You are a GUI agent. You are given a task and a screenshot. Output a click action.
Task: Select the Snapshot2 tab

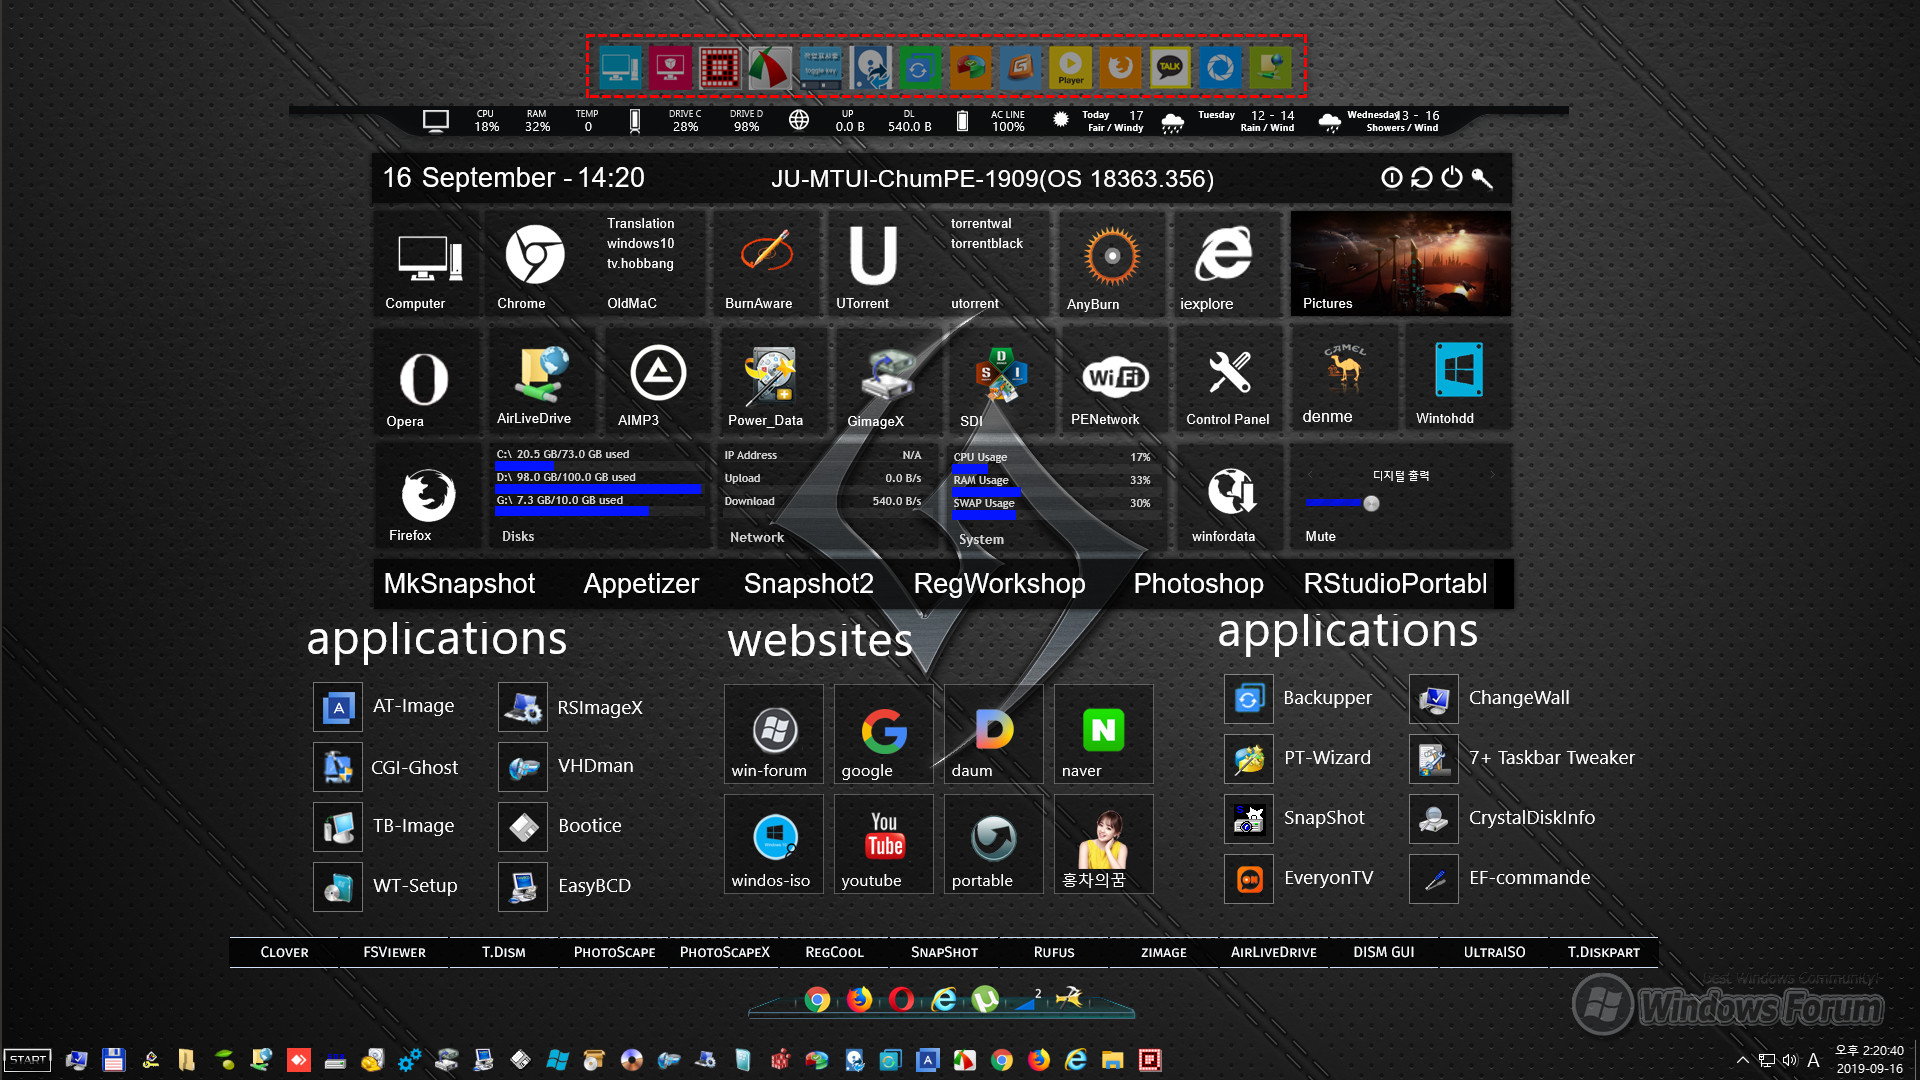808,584
